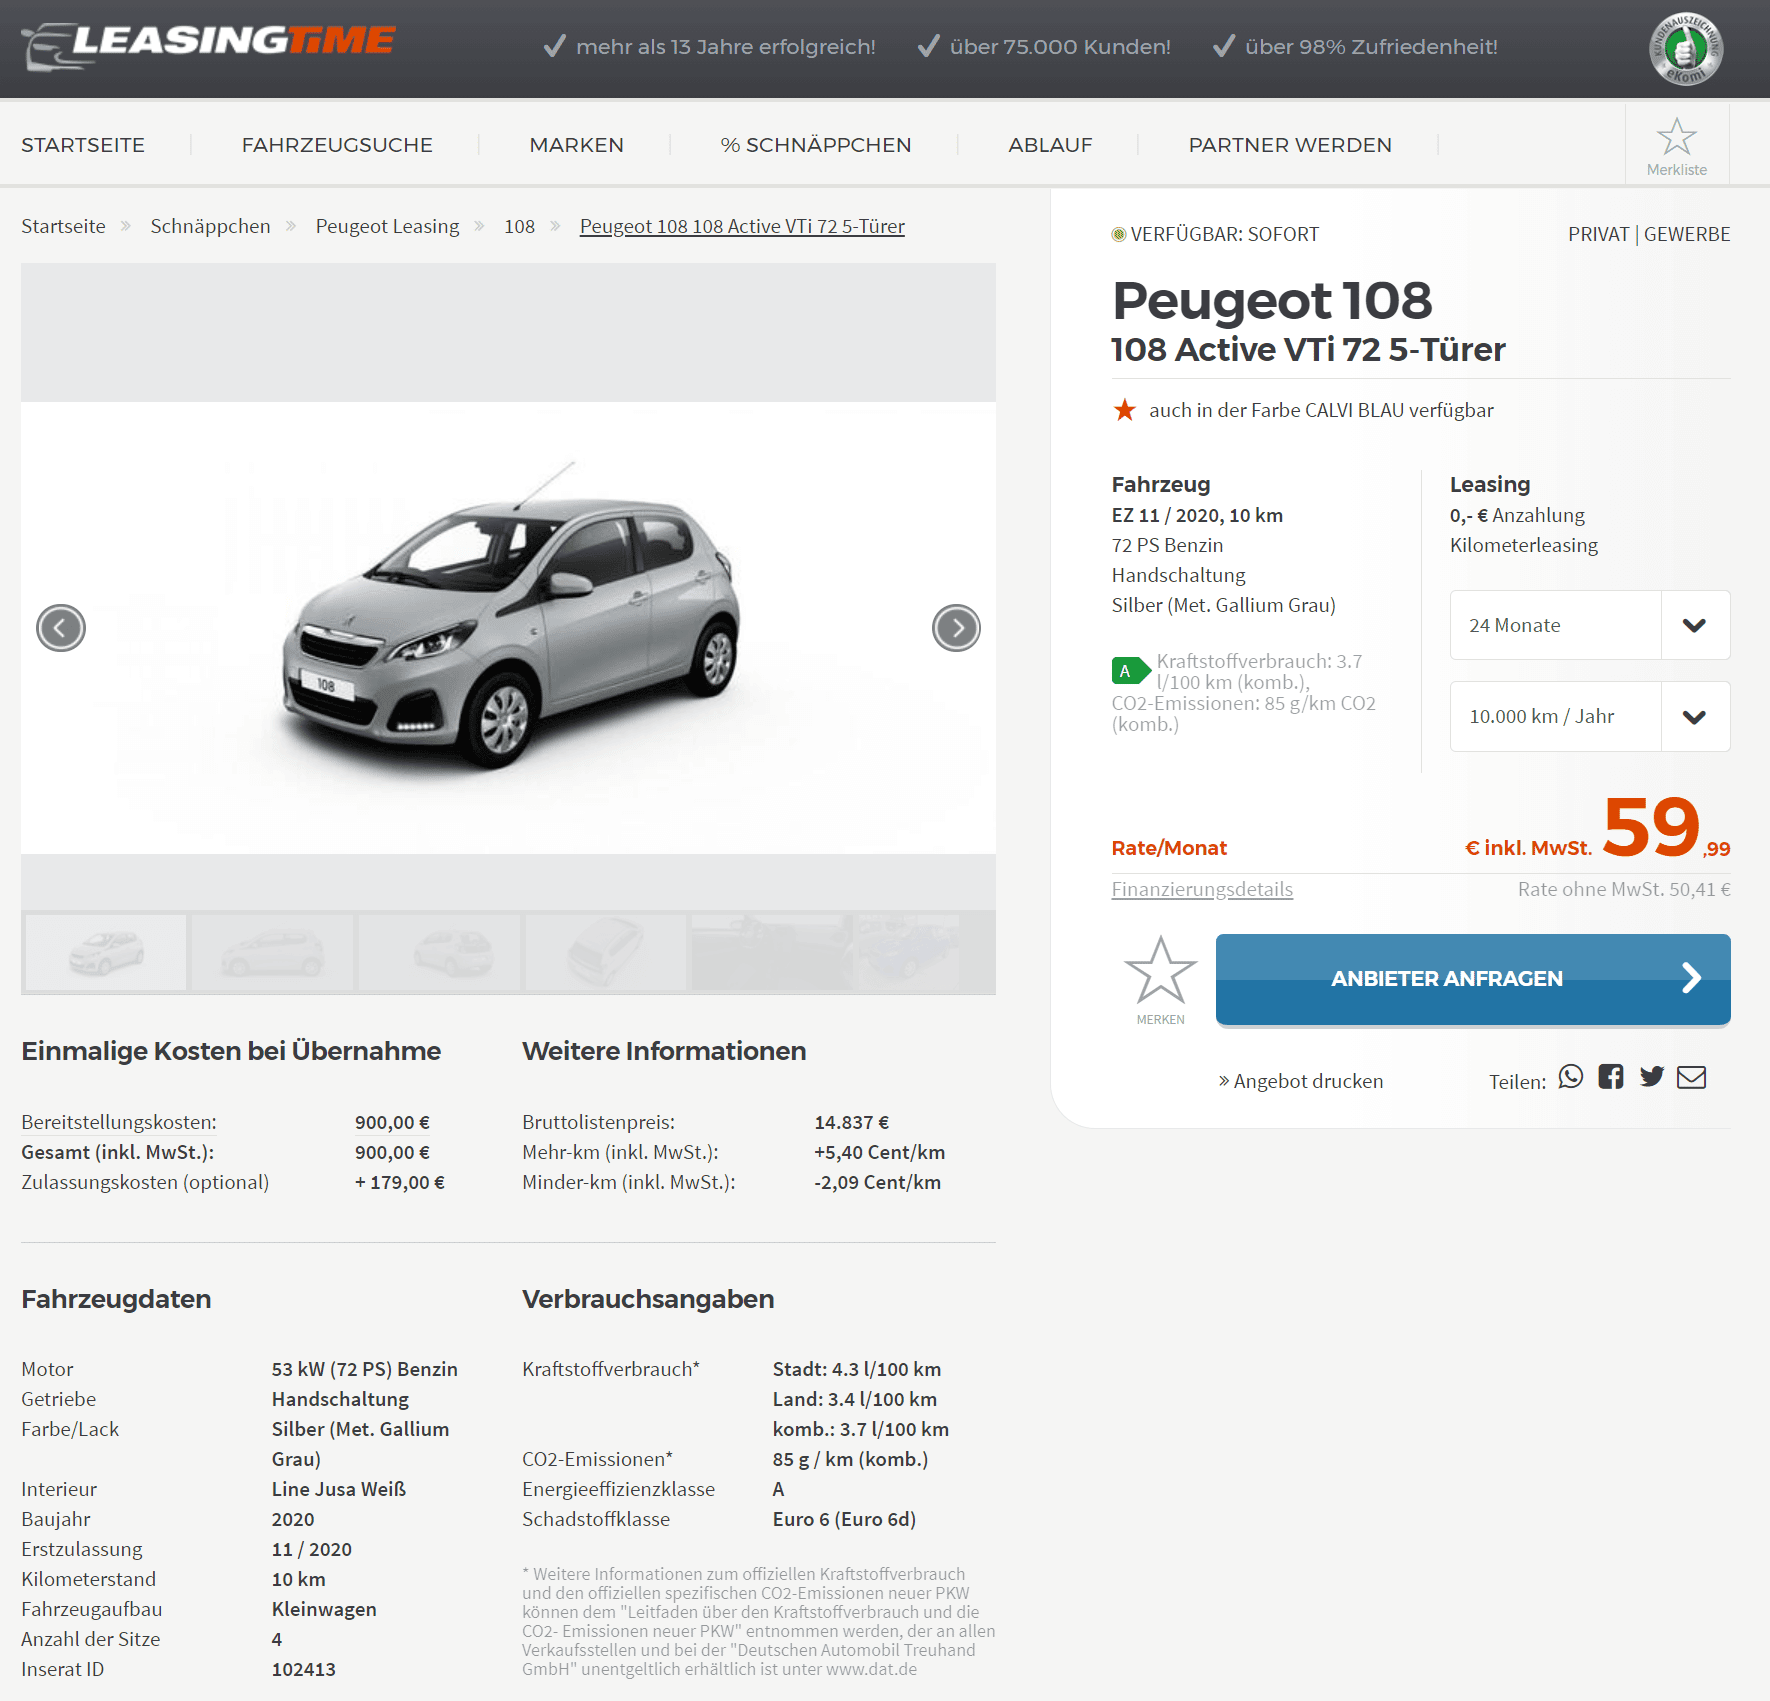Click the Mehr-km +5,40 Cent/km value

pyautogui.click(x=879, y=1152)
